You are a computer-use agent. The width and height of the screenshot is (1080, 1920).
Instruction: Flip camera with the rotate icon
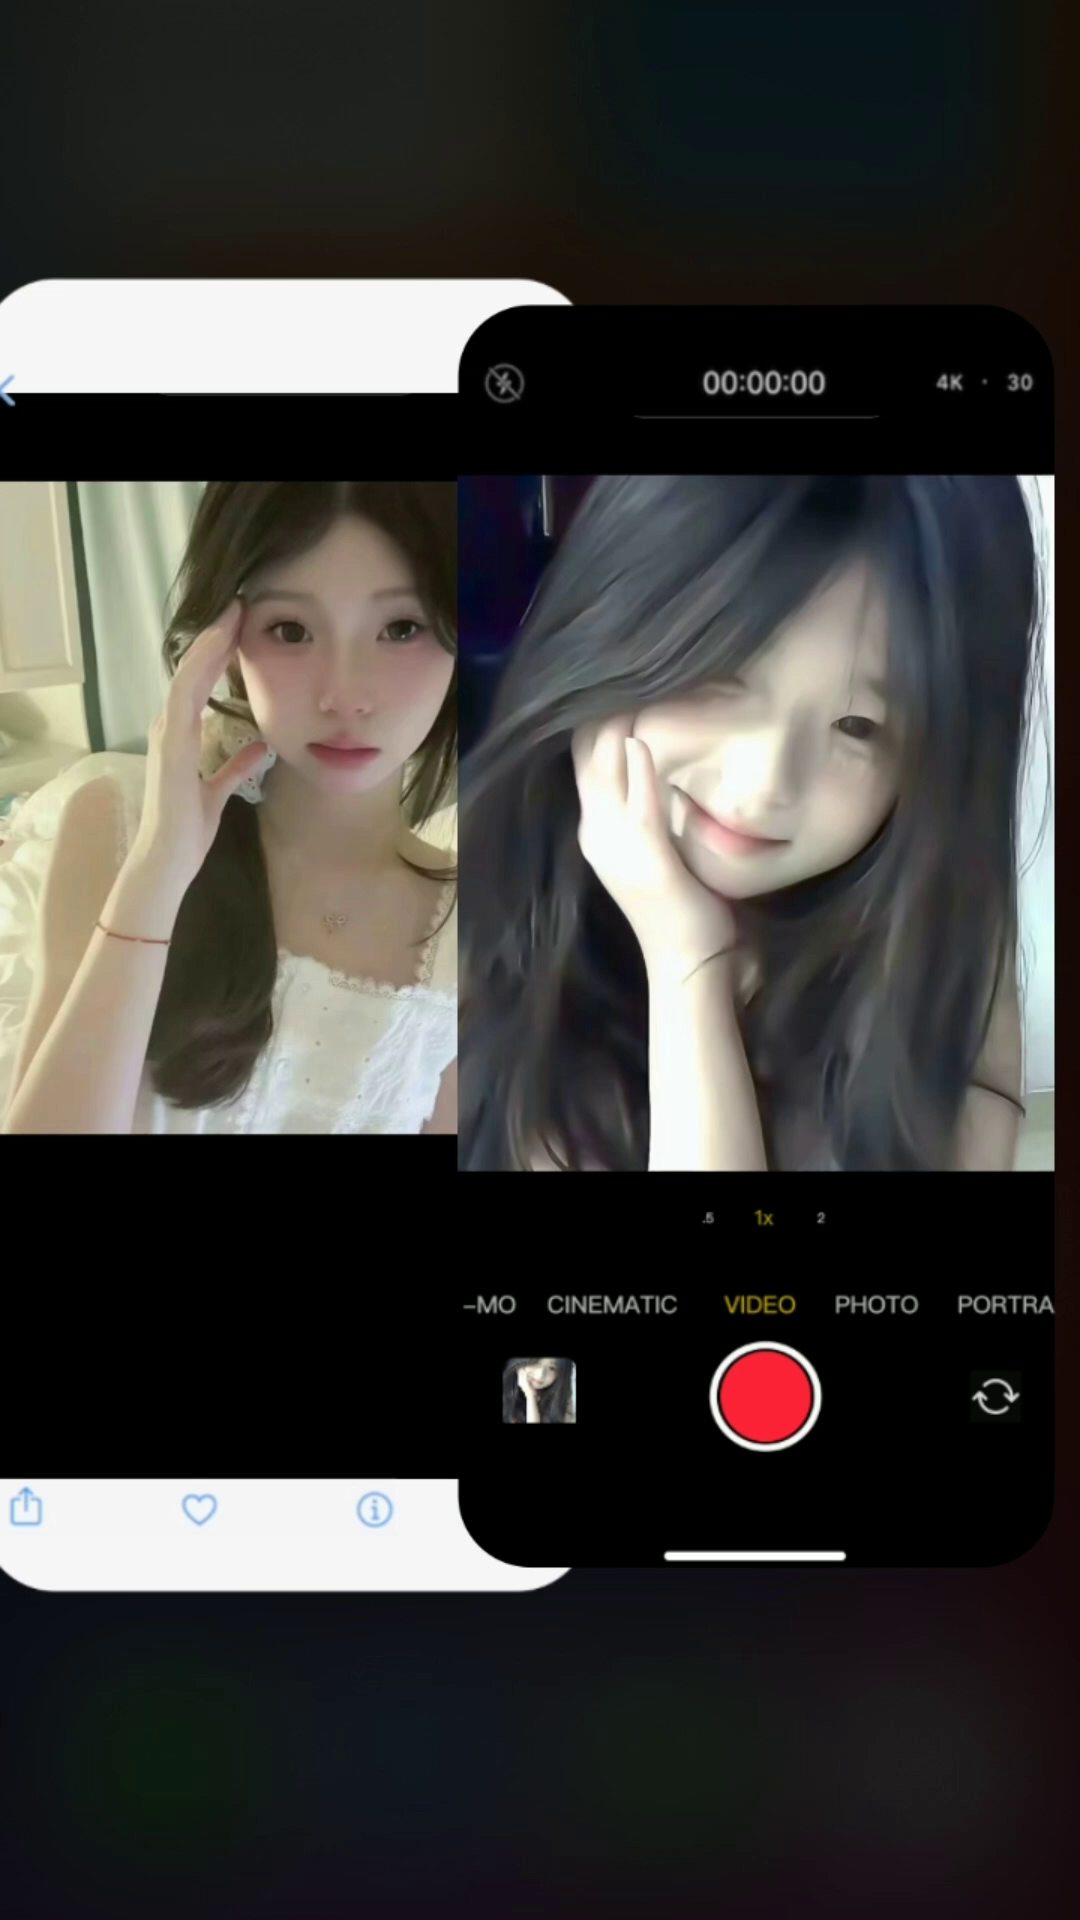995,1396
